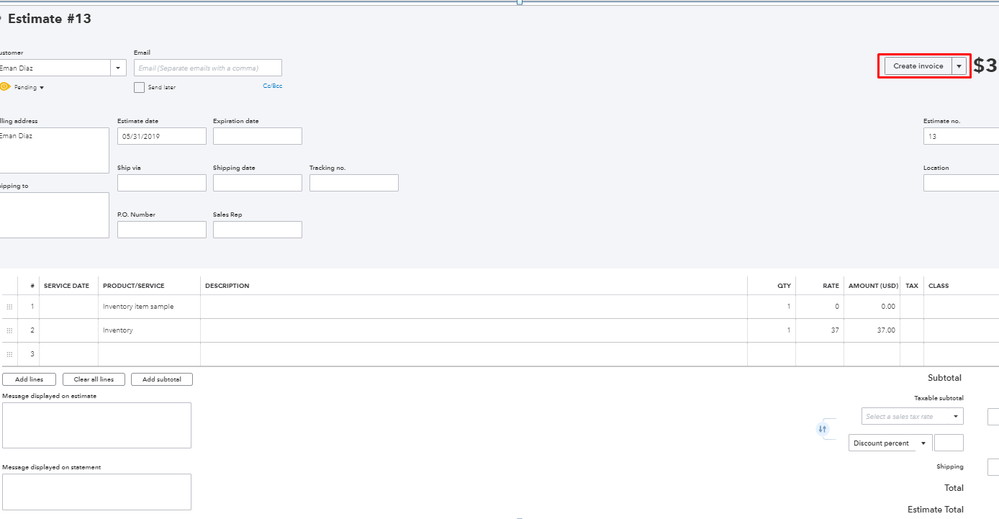Open the Select a sales tax rate dropdown
The height and width of the screenshot is (519, 999).
pyautogui.click(x=912, y=416)
